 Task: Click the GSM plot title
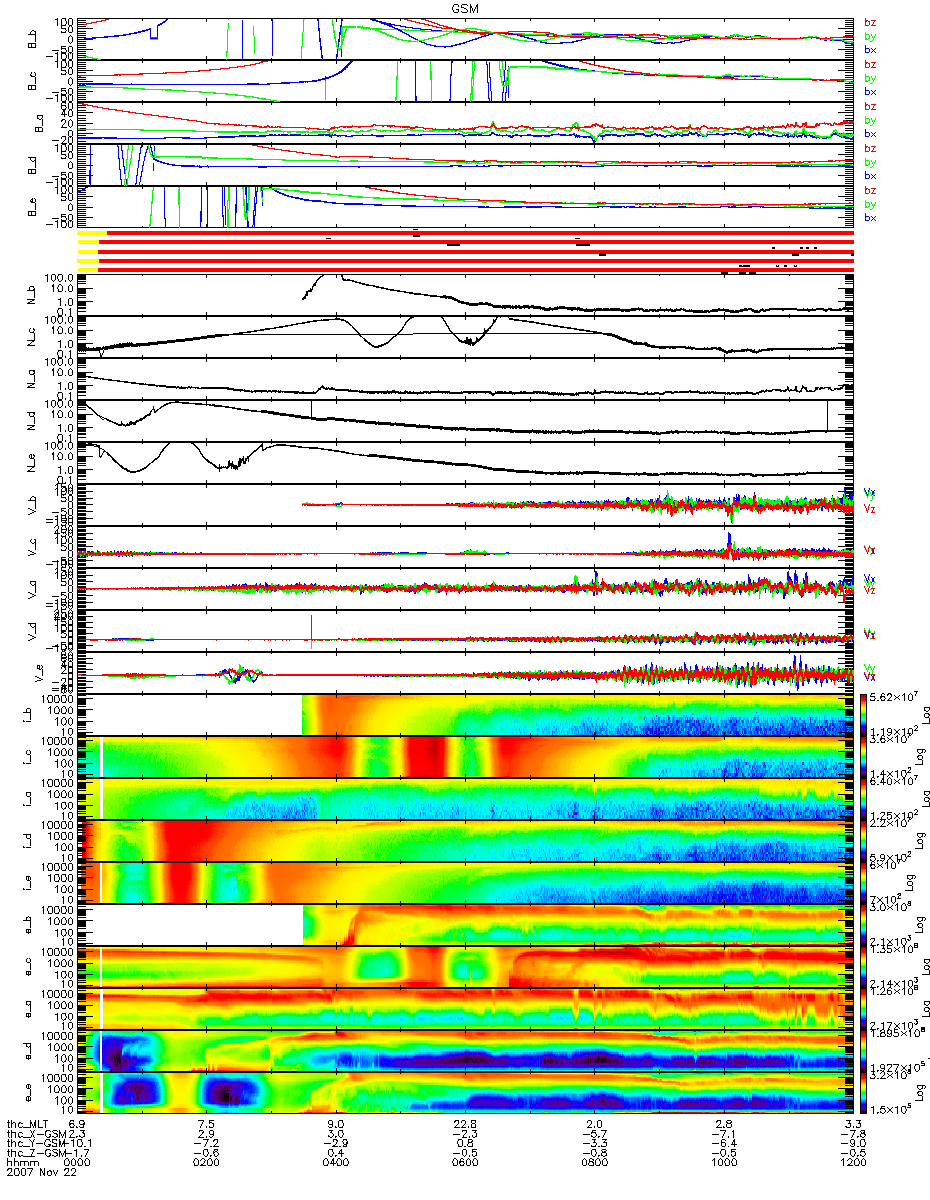point(464,7)
